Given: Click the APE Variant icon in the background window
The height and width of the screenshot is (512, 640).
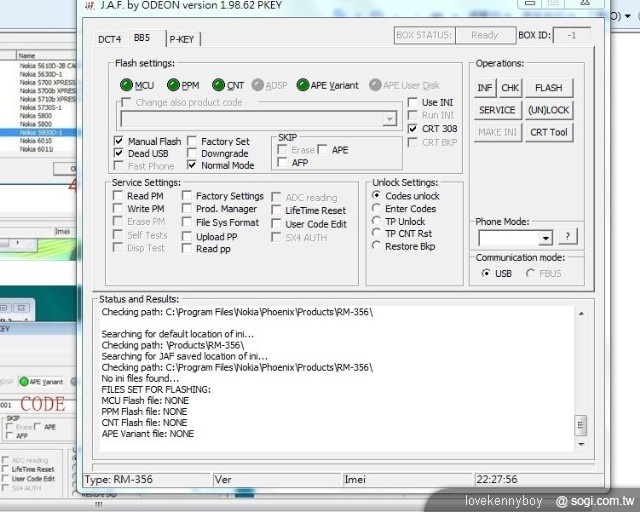Looking at the screenshot, I should tap(24, 382).
